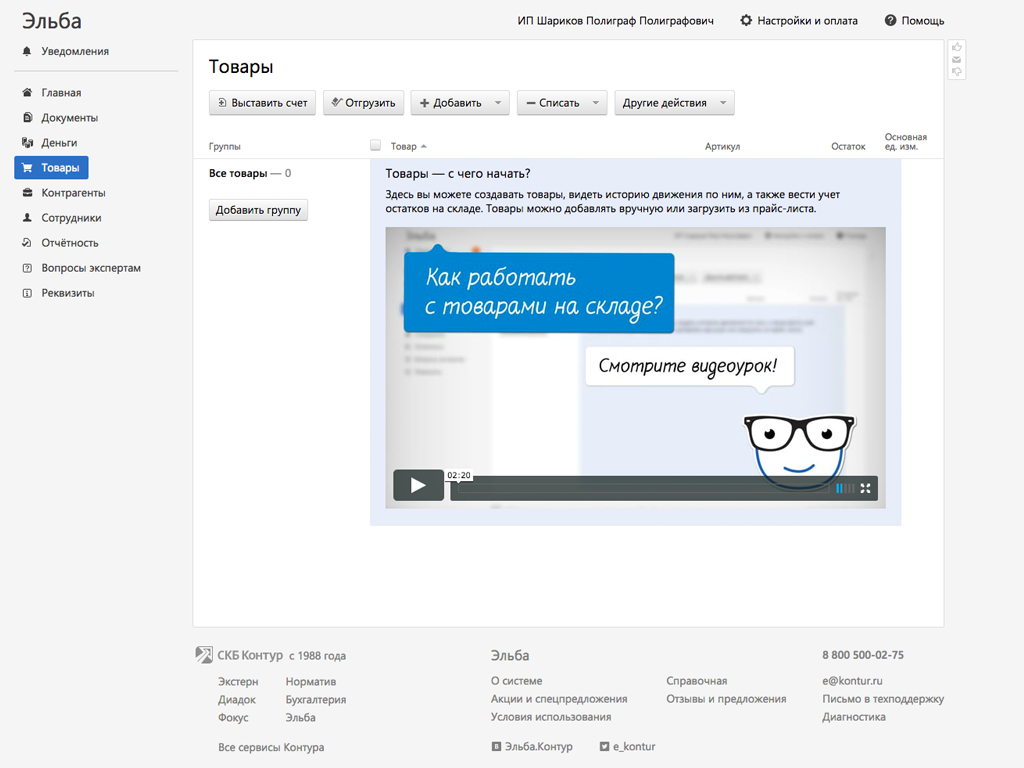Open Все сервисы Контура link
This screenshot has width=1024, height=768.
[x=271, y=747]
